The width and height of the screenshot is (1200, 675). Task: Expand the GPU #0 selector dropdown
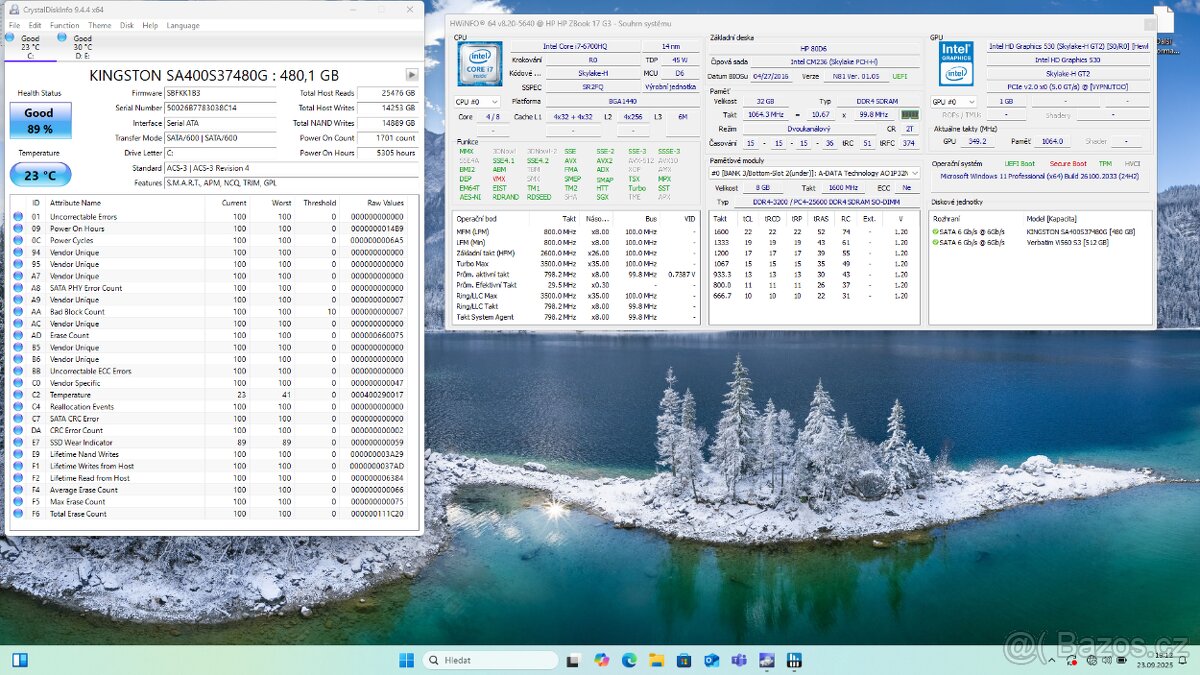(954, 102)
